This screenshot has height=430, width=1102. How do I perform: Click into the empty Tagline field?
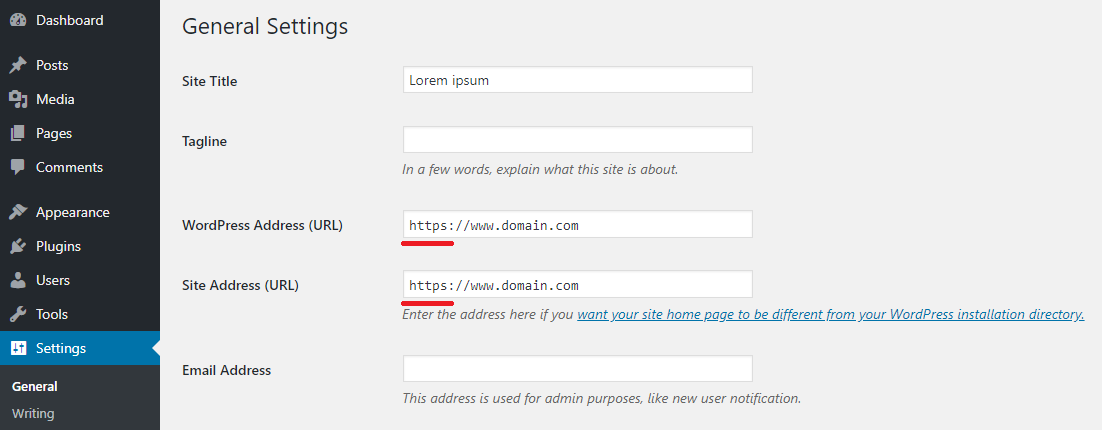click(x=578, y=140)
